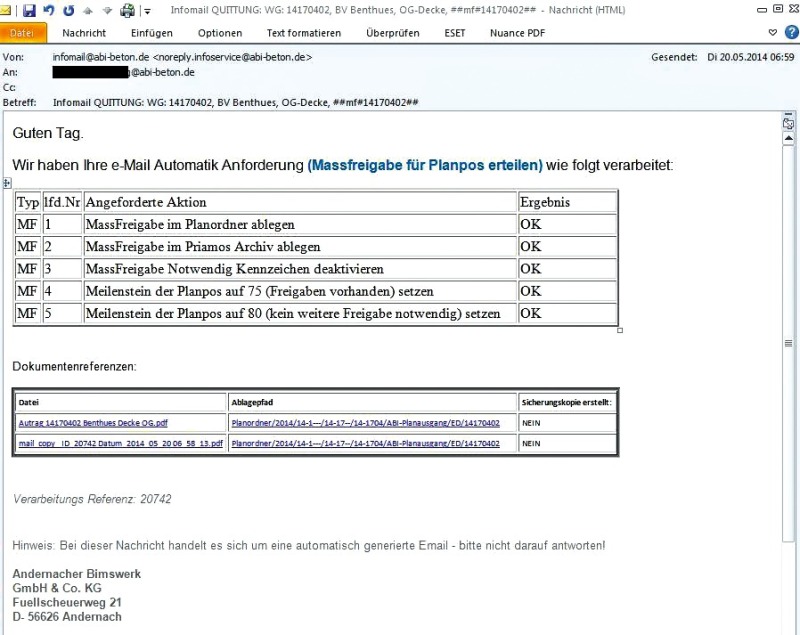The image size is (800, 635).
Task: Click the Guten Tag greeting line
Action: tap(47, 133)
